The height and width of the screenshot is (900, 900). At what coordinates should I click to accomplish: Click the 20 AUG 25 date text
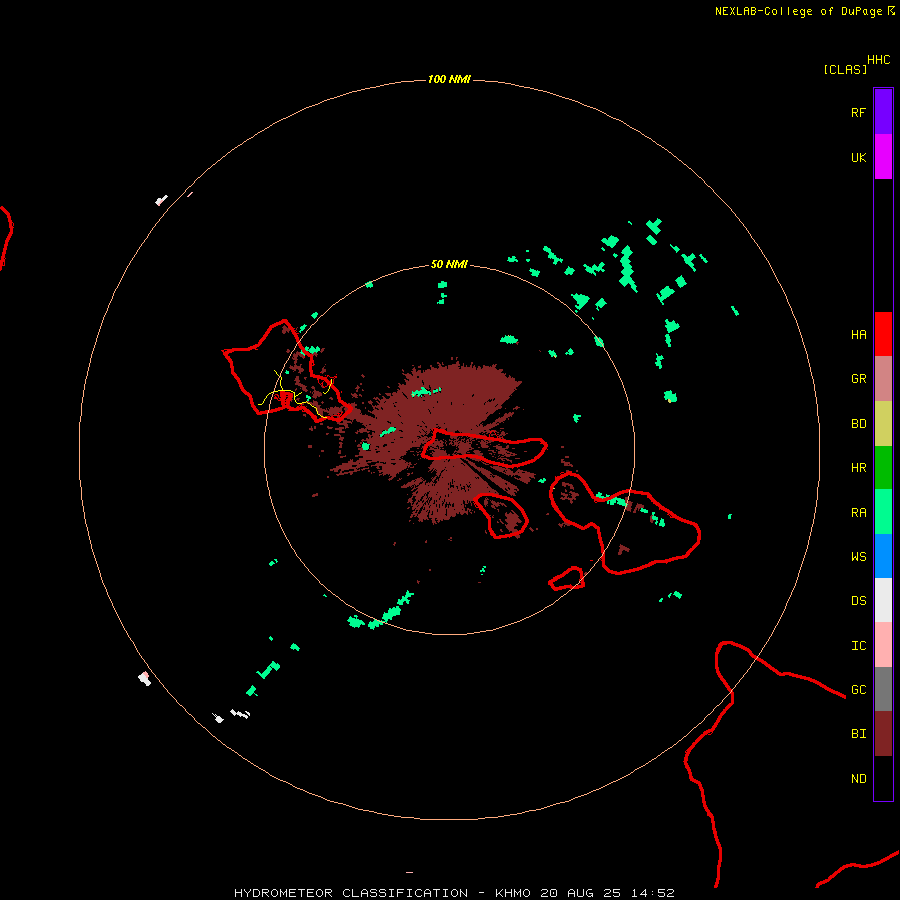582,893
